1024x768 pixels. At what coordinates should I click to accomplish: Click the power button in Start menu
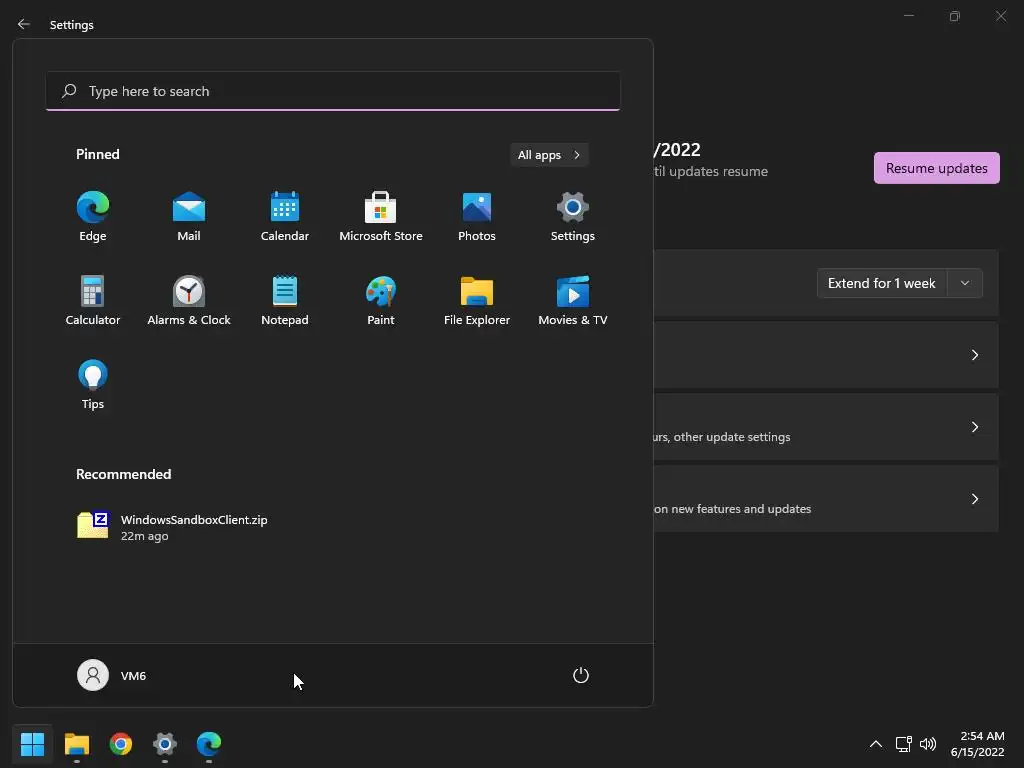(581, 675)
